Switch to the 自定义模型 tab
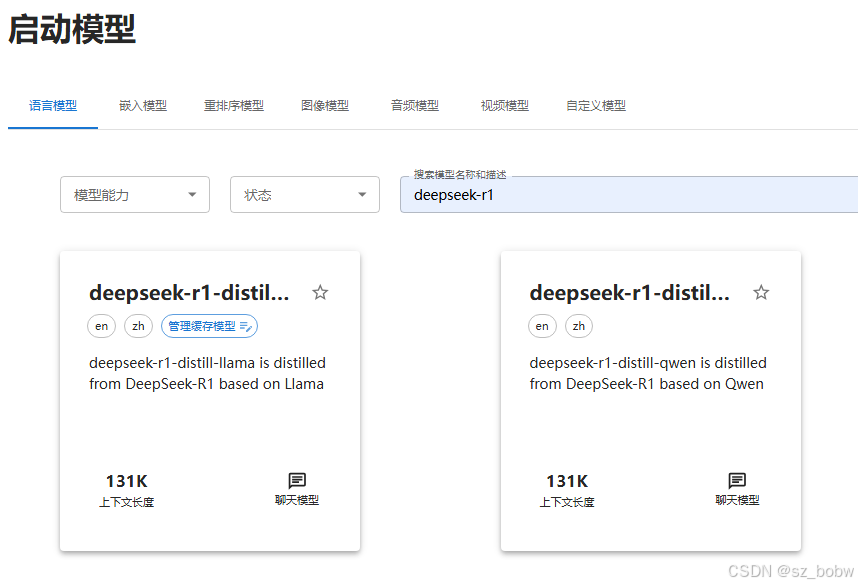 [596, 106]
